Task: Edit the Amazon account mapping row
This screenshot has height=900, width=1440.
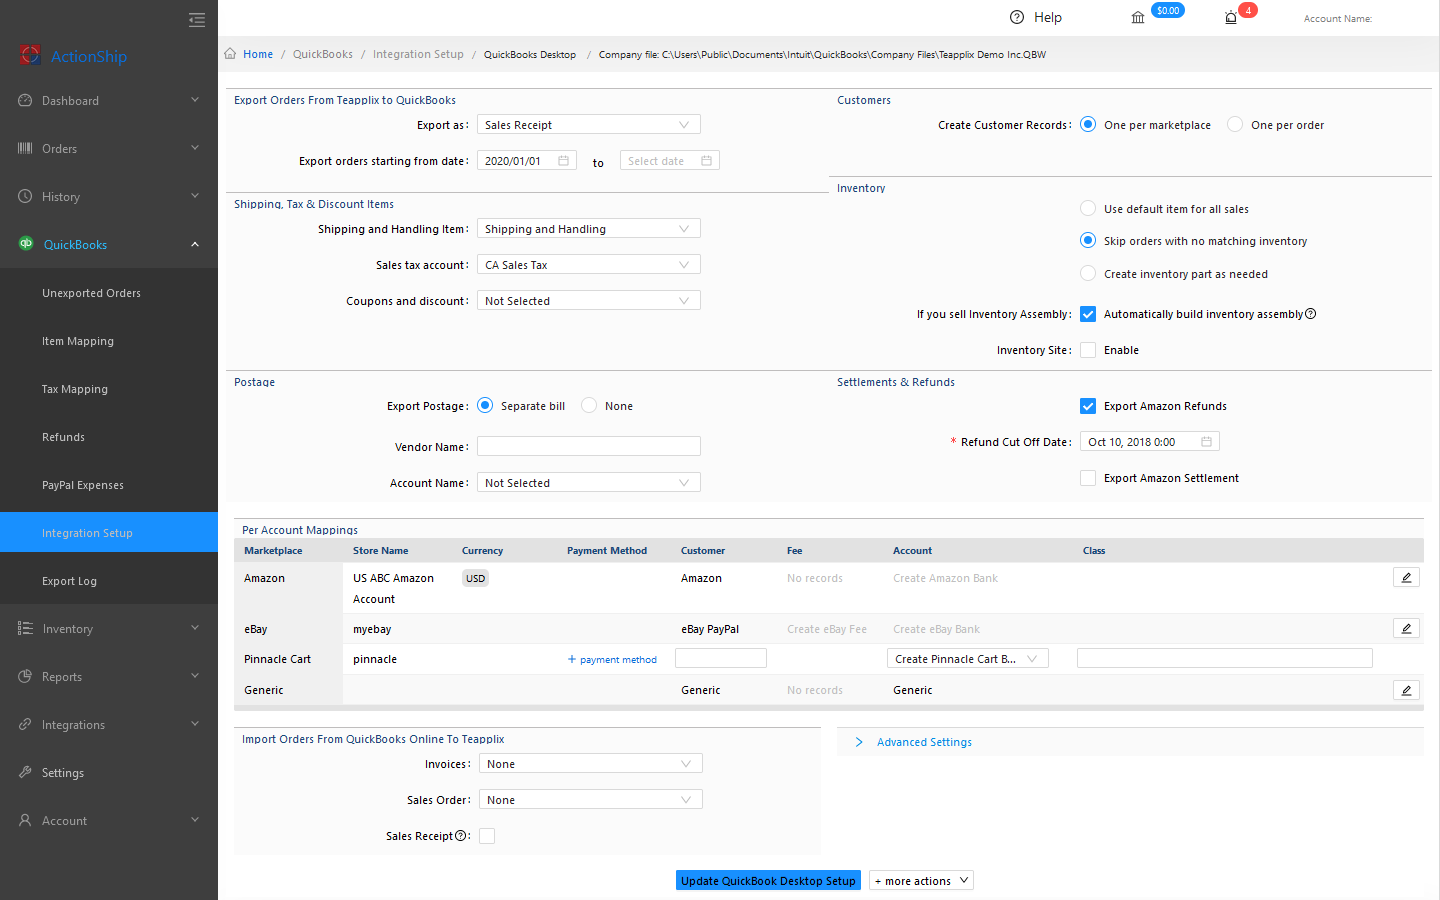Action: (x=1406, y=578)
